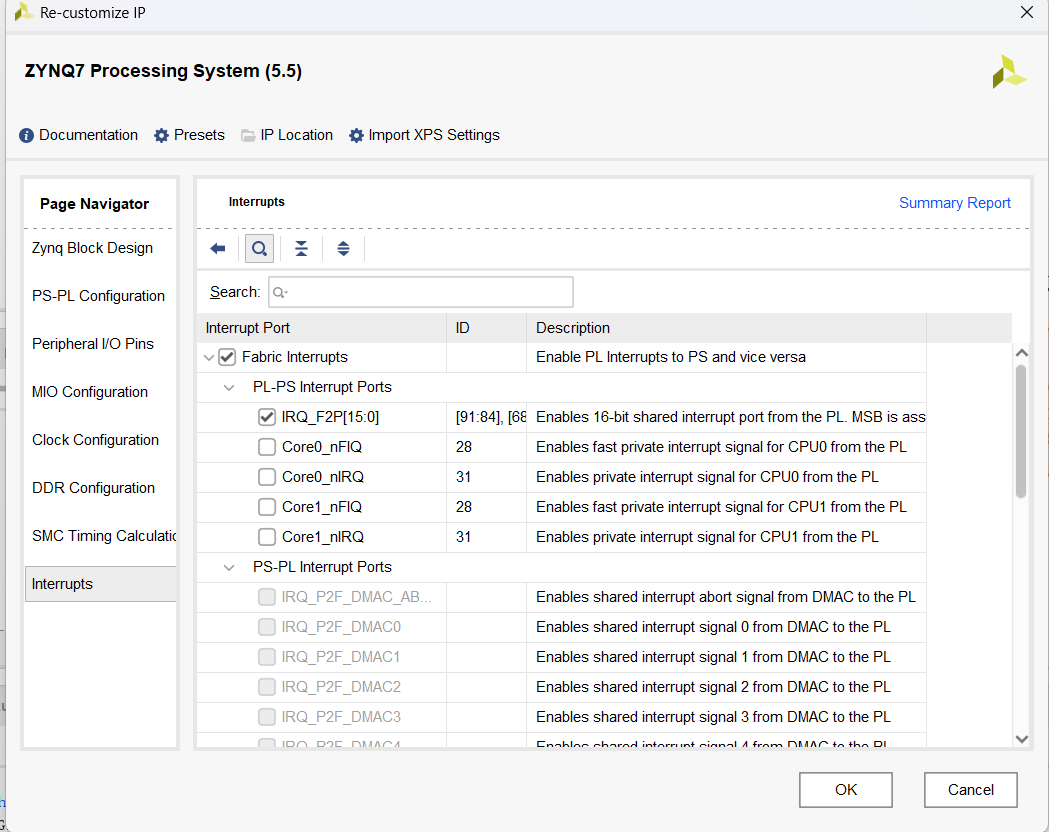The height and width of the screenshot is (832, 1049).
Task: Enable the Core0_nFIQ checkbox
Action: point(267,447)
